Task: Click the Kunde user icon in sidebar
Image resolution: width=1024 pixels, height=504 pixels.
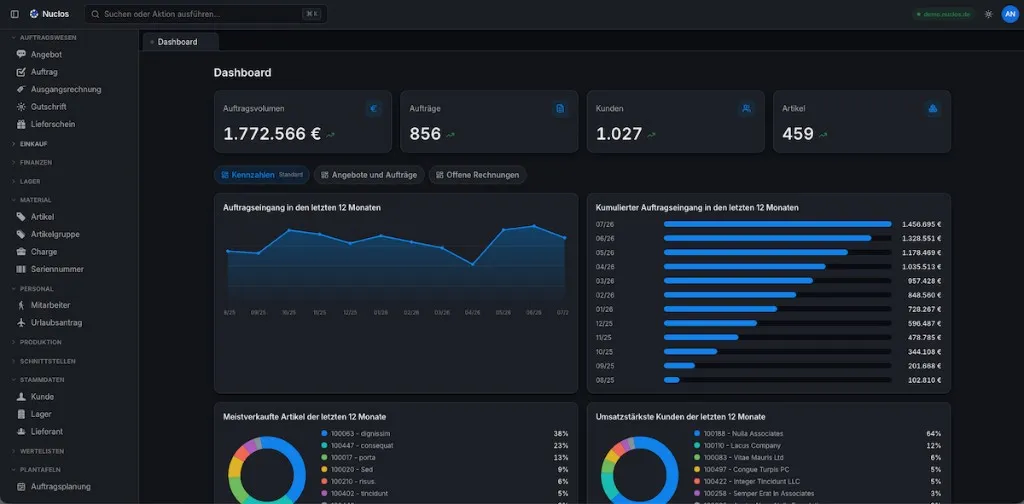Action: point(21,397)
